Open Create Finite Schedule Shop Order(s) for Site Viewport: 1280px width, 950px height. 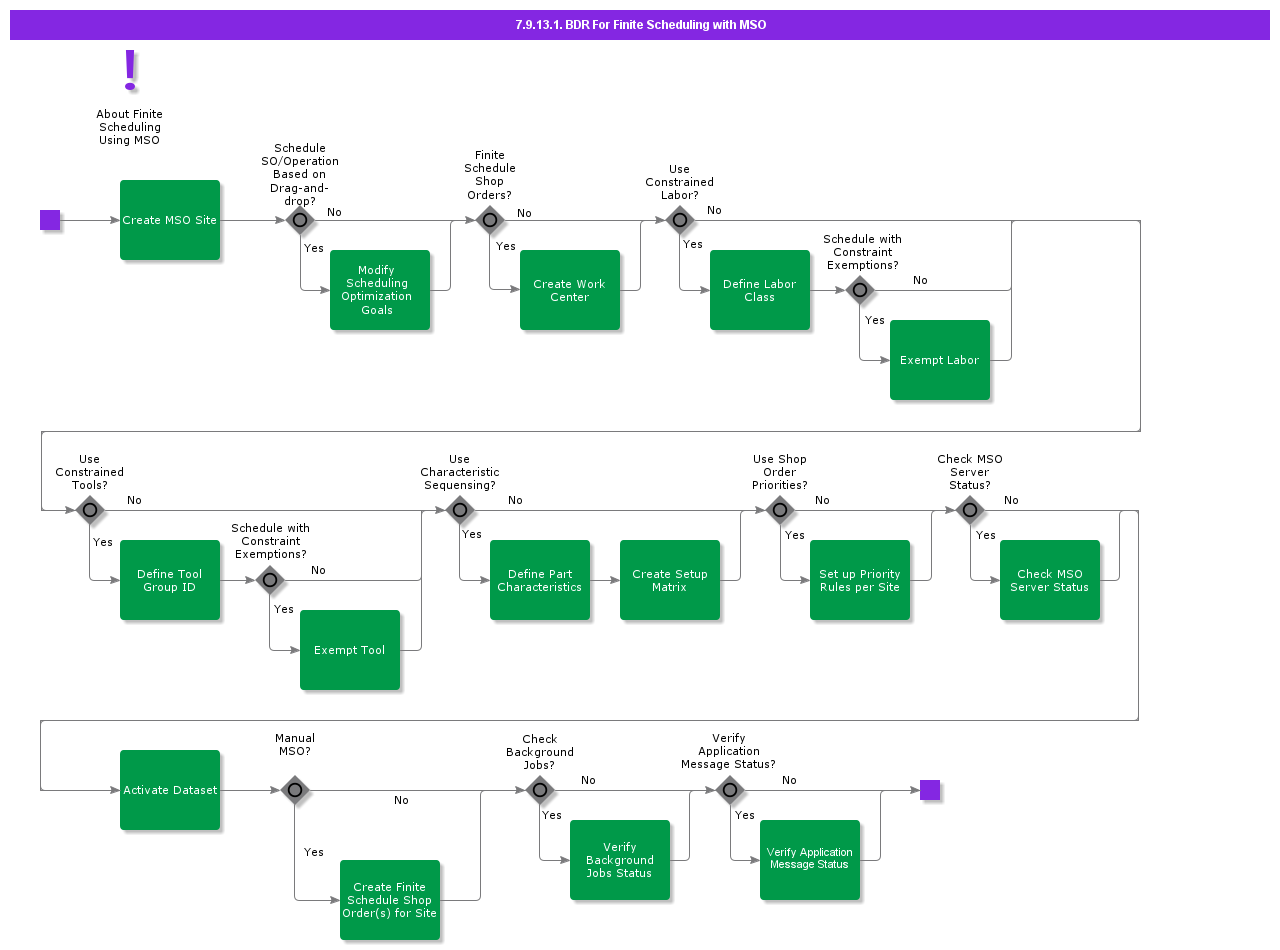(390, 900)
